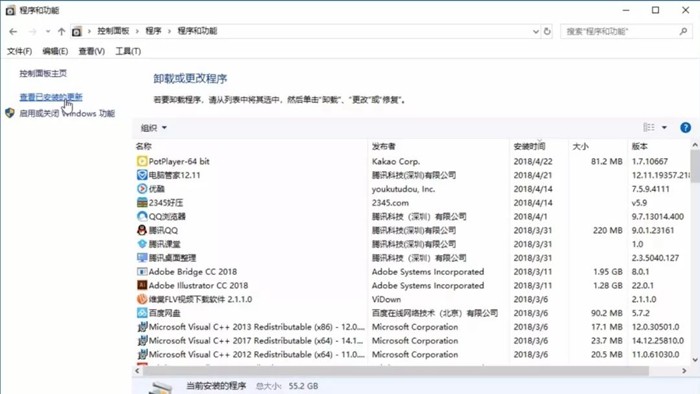
Task: Expand the chevron after 控制面板 breadcrumb
Action: (x=137, y=31)
